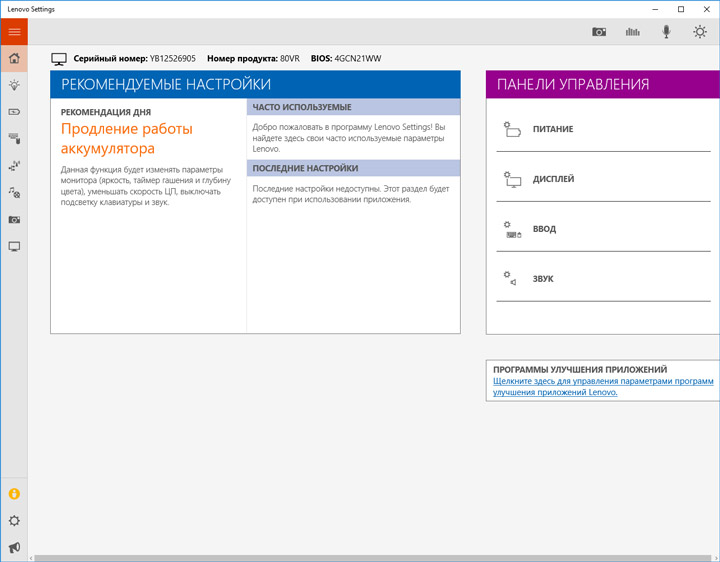Click the Lenovo app improvement programs link
The height and width of the screenshot is (562, 720).
[603, 387]
